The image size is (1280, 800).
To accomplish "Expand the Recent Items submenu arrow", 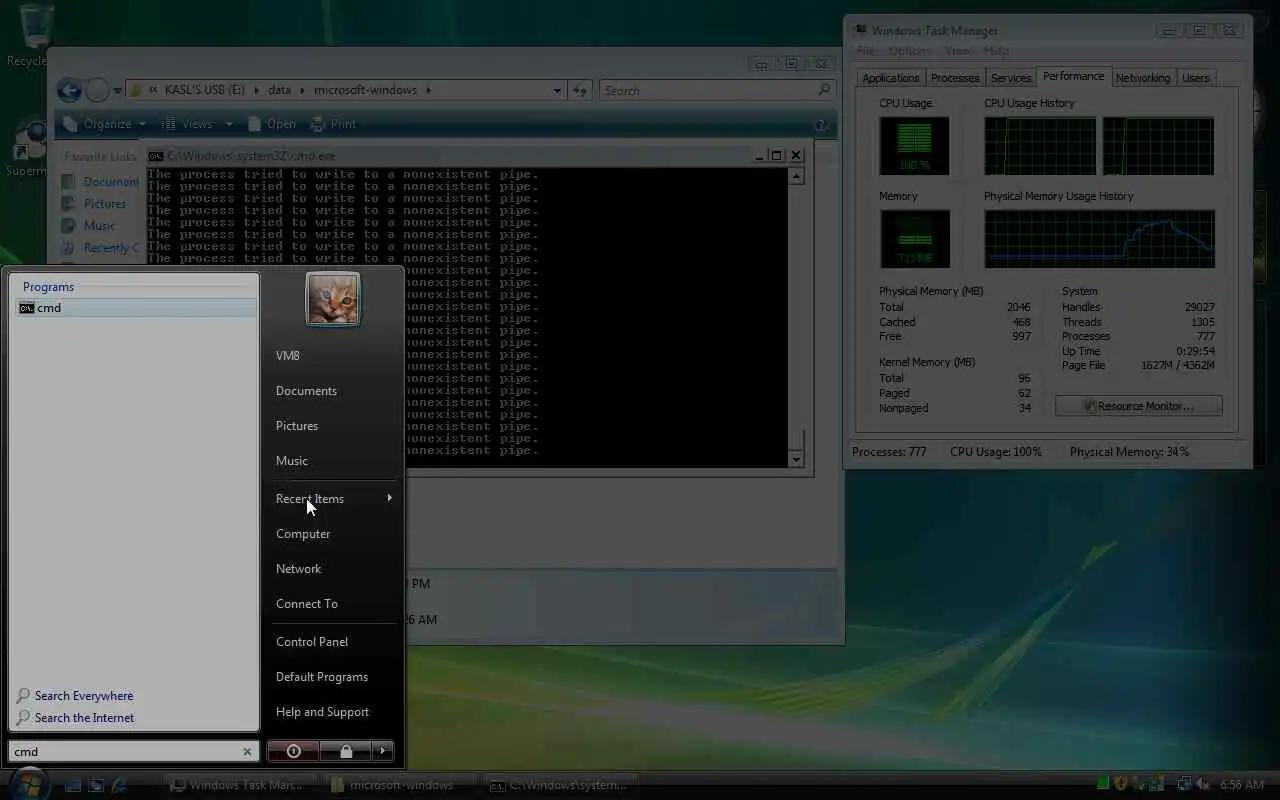I will pyautogui.click(x=389, y=498).
